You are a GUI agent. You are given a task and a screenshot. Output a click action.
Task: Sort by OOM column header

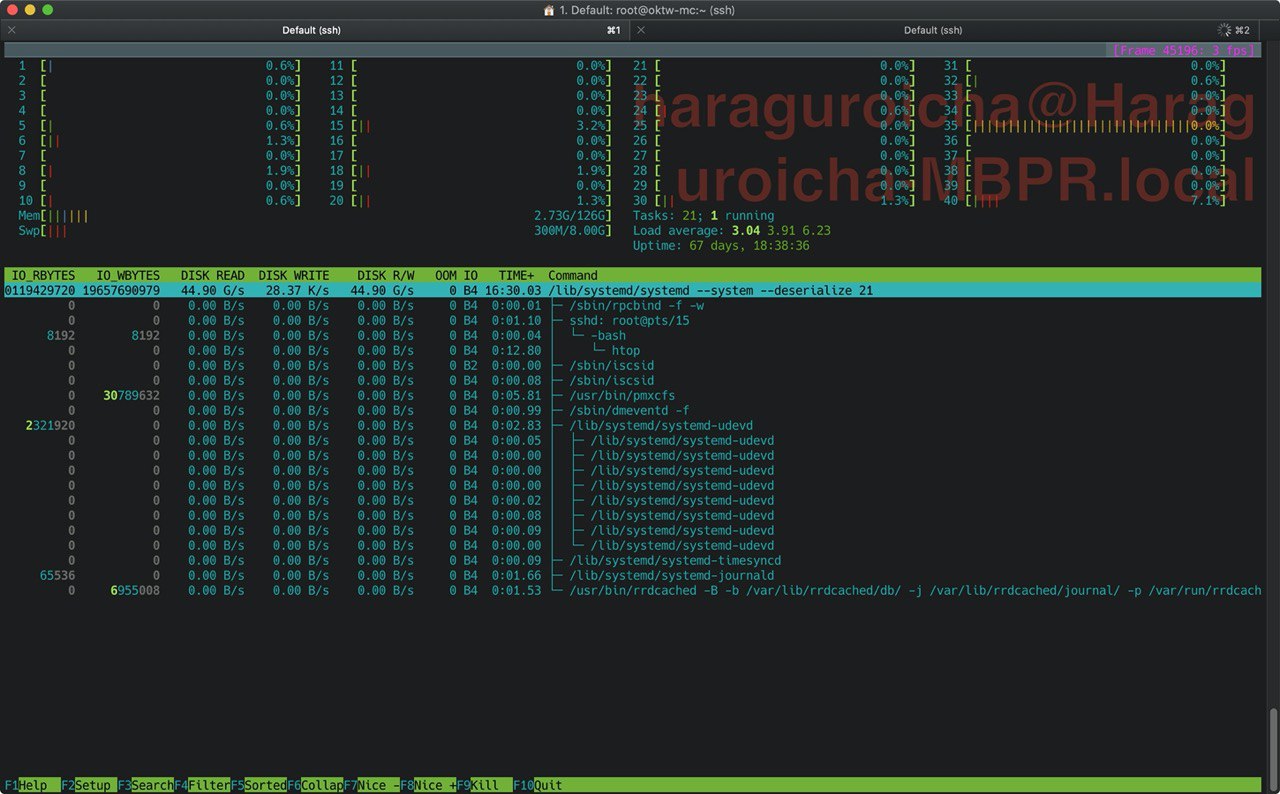[446, 275]
